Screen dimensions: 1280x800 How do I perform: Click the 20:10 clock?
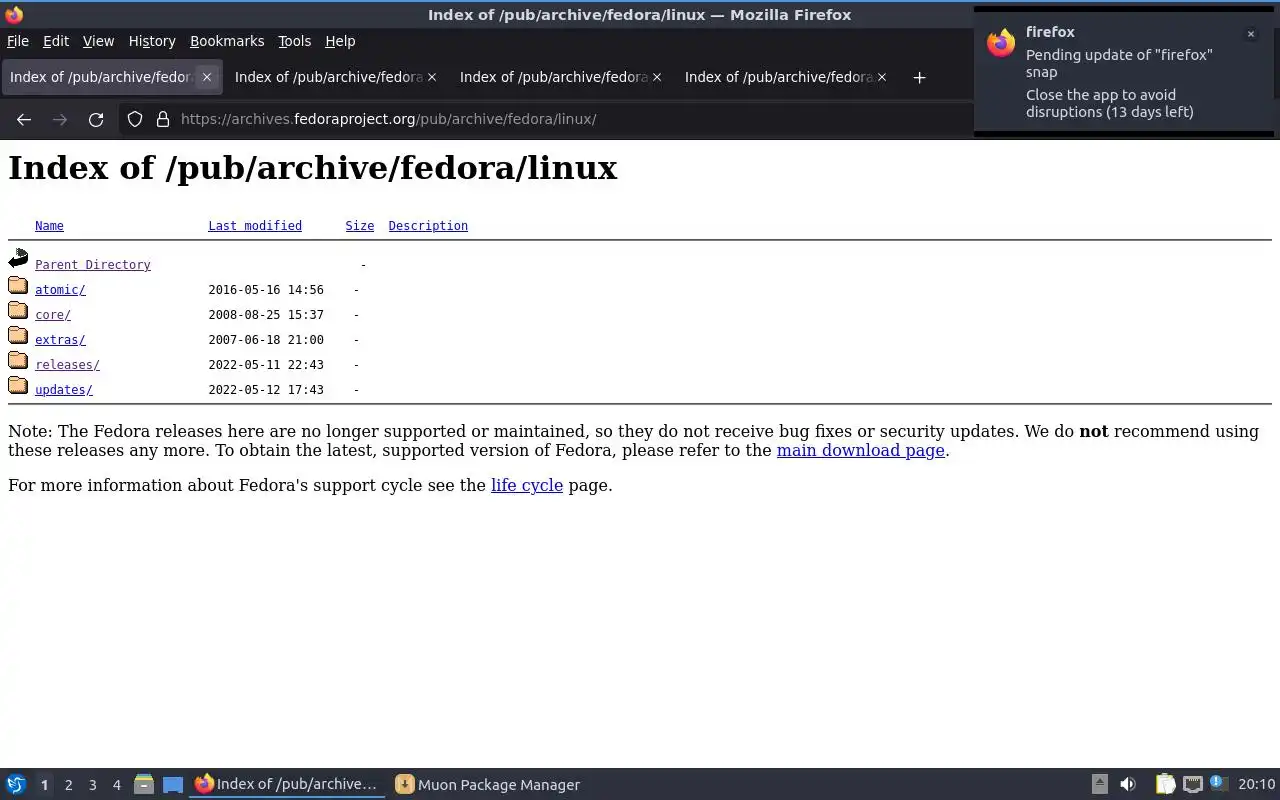(1257, 785)
